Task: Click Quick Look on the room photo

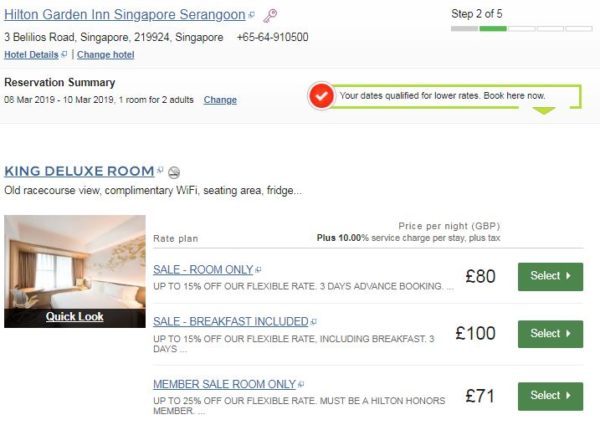Action: [x=75, y=317]
